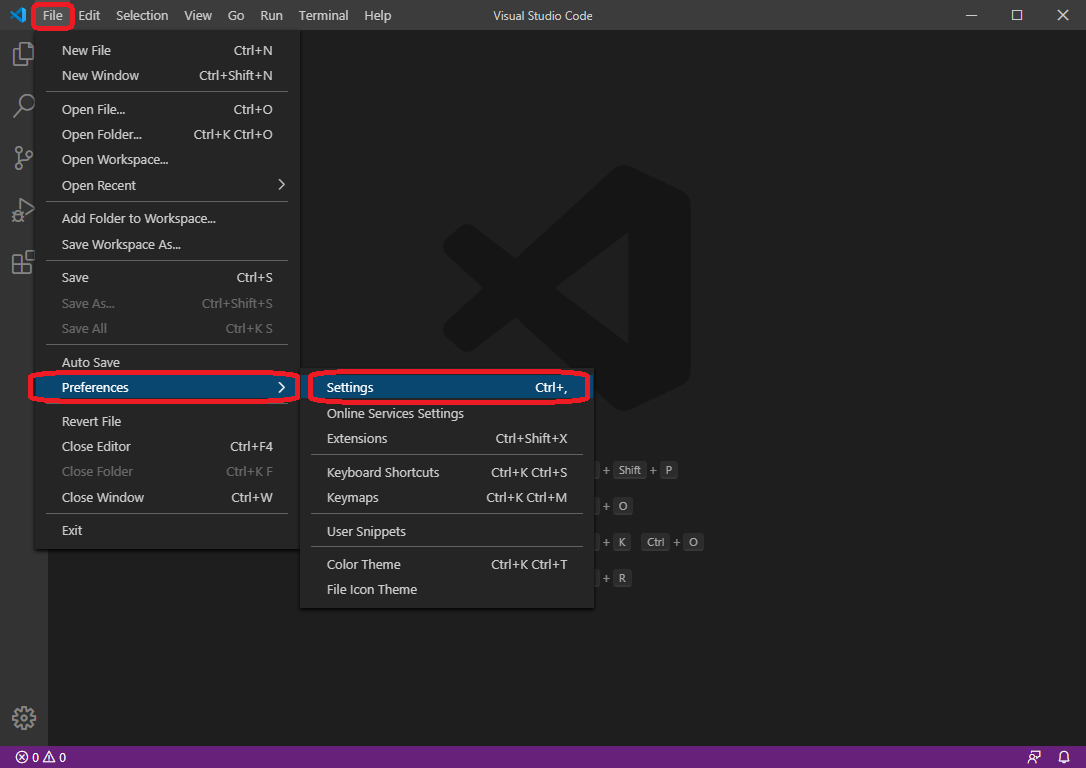Open the Go menu
The width and height of the screenshot is (1086, 768).
236,15
